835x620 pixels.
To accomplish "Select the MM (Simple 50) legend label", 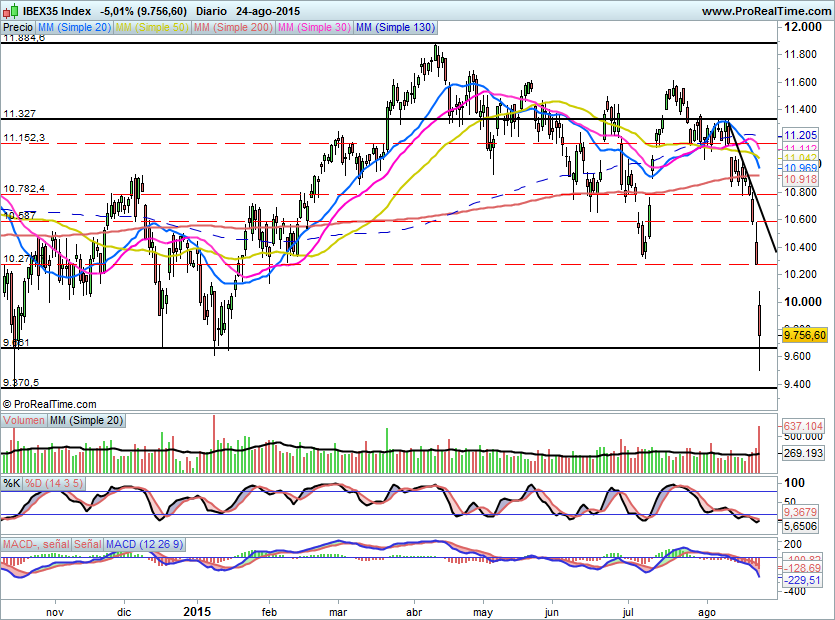I will [152, 27].
